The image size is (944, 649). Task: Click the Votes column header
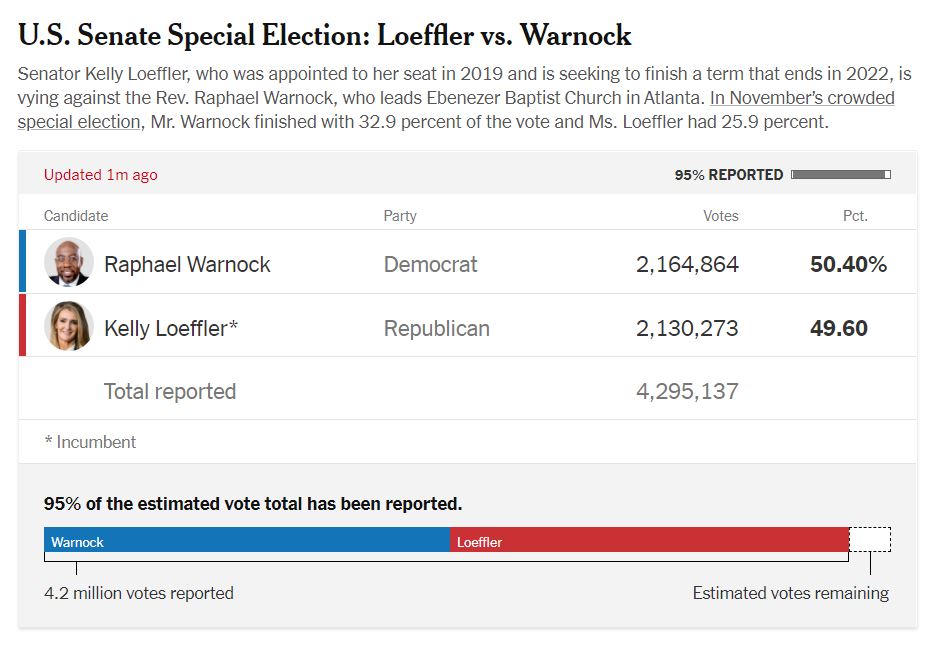click(x=720, y=216)
